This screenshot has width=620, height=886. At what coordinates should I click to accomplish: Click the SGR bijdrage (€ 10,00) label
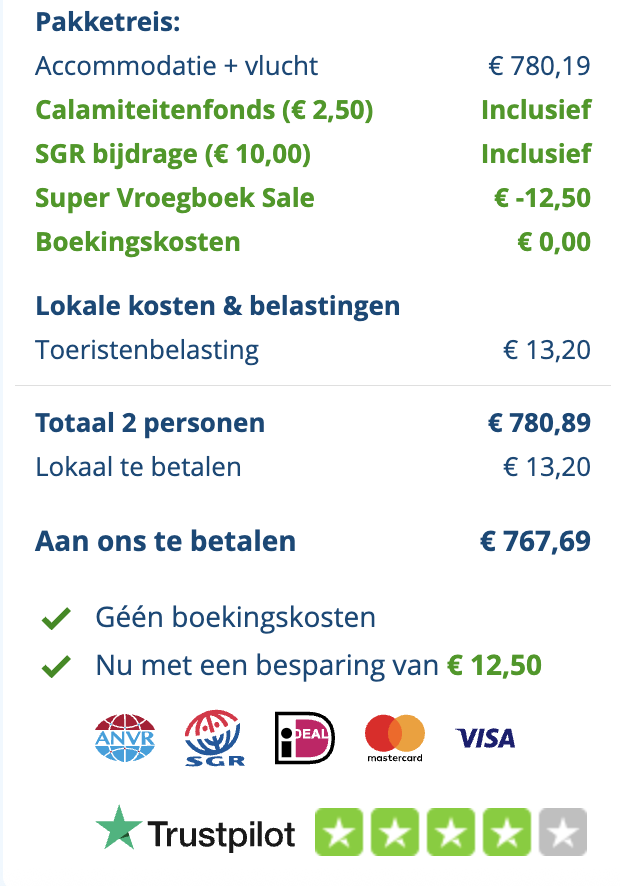(x=173, y=154)
